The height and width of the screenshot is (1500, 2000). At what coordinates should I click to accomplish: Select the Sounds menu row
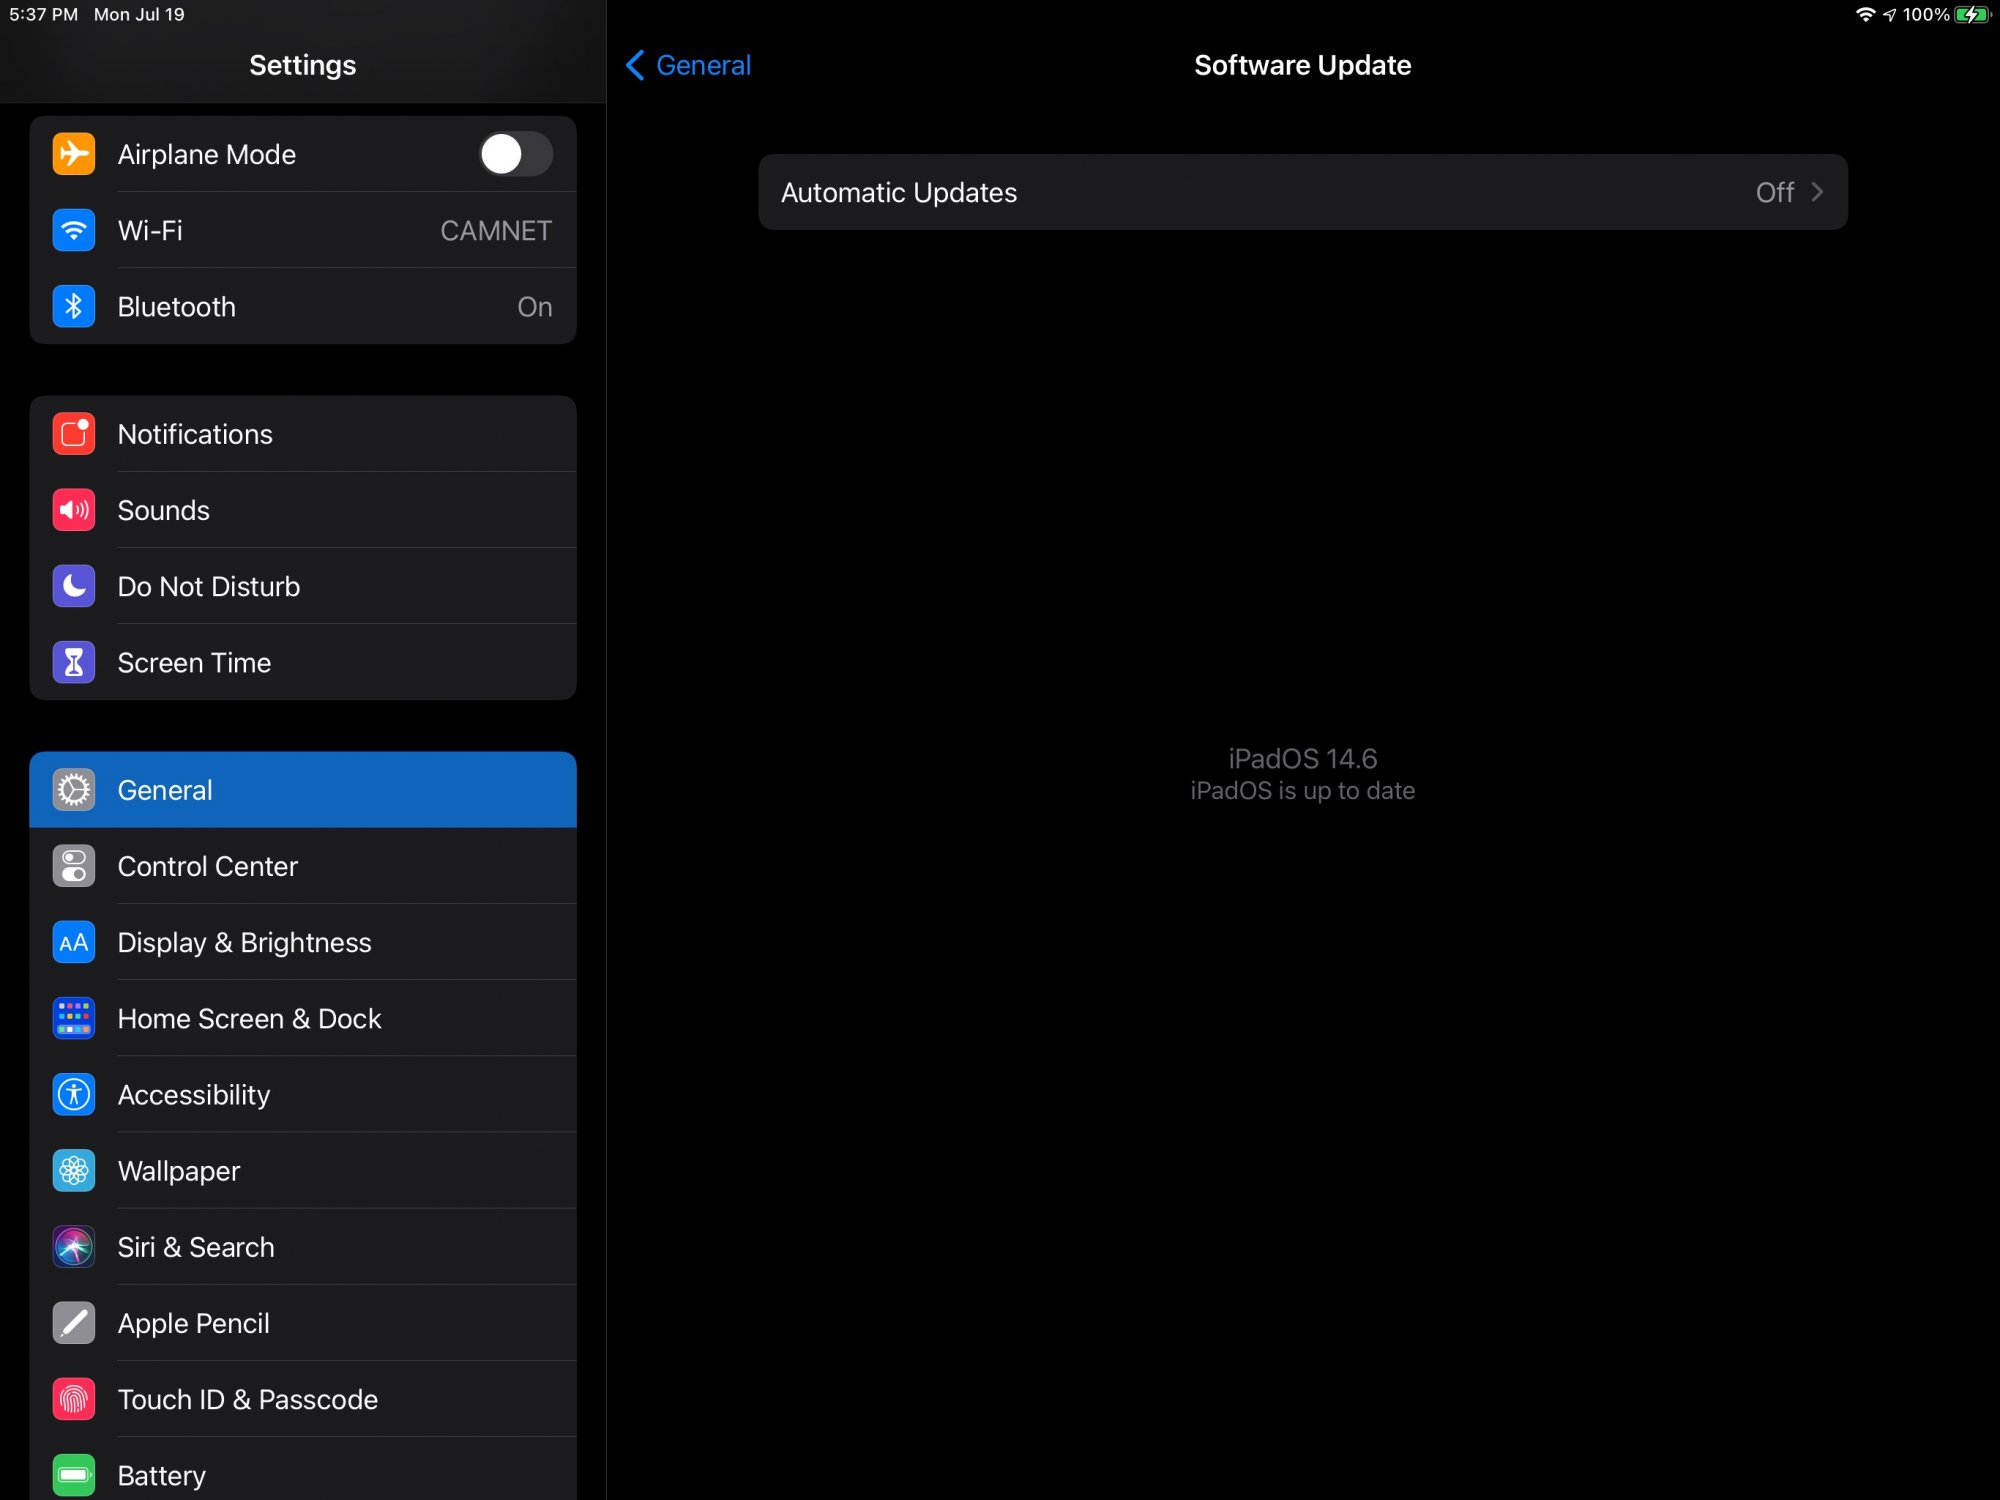click(x=303, y=510)
